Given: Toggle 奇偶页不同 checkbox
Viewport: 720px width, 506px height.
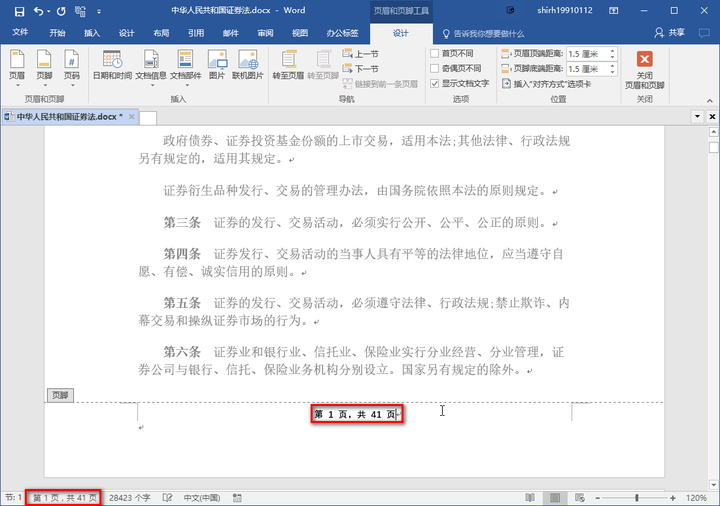Looking at the screenshot, I should (x=434, y=68).
